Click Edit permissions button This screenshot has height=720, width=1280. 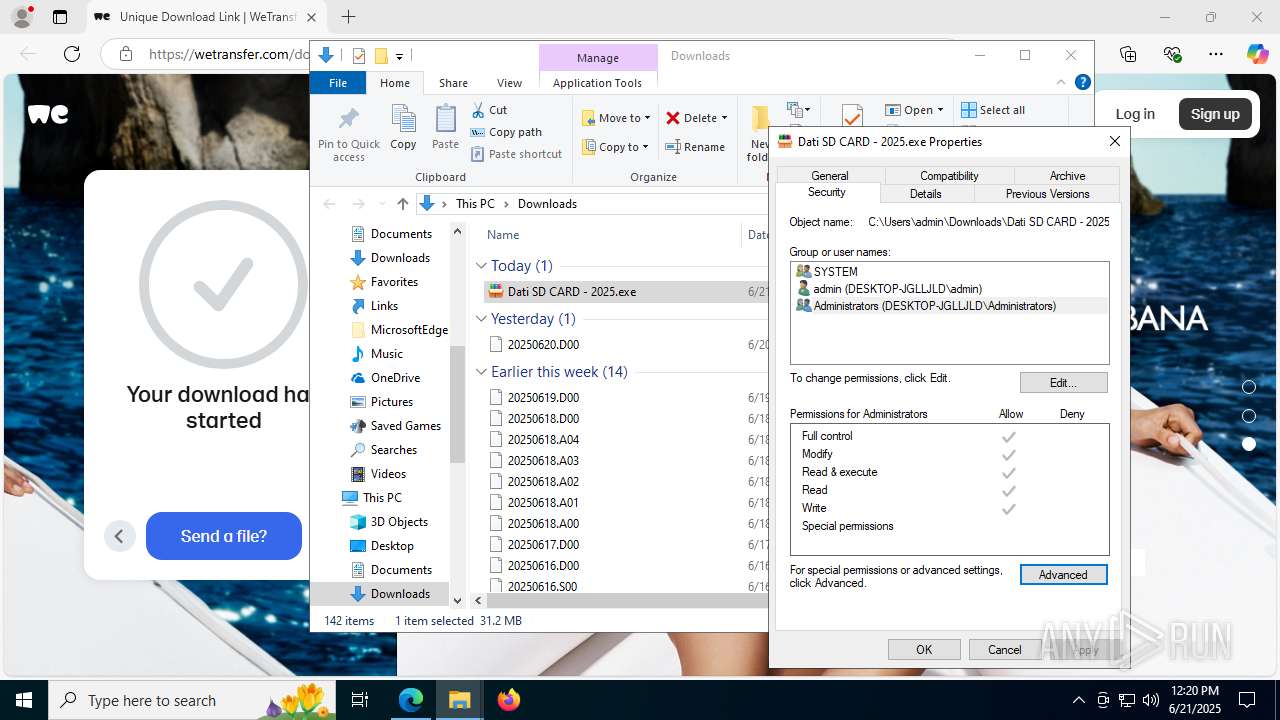1063,383
